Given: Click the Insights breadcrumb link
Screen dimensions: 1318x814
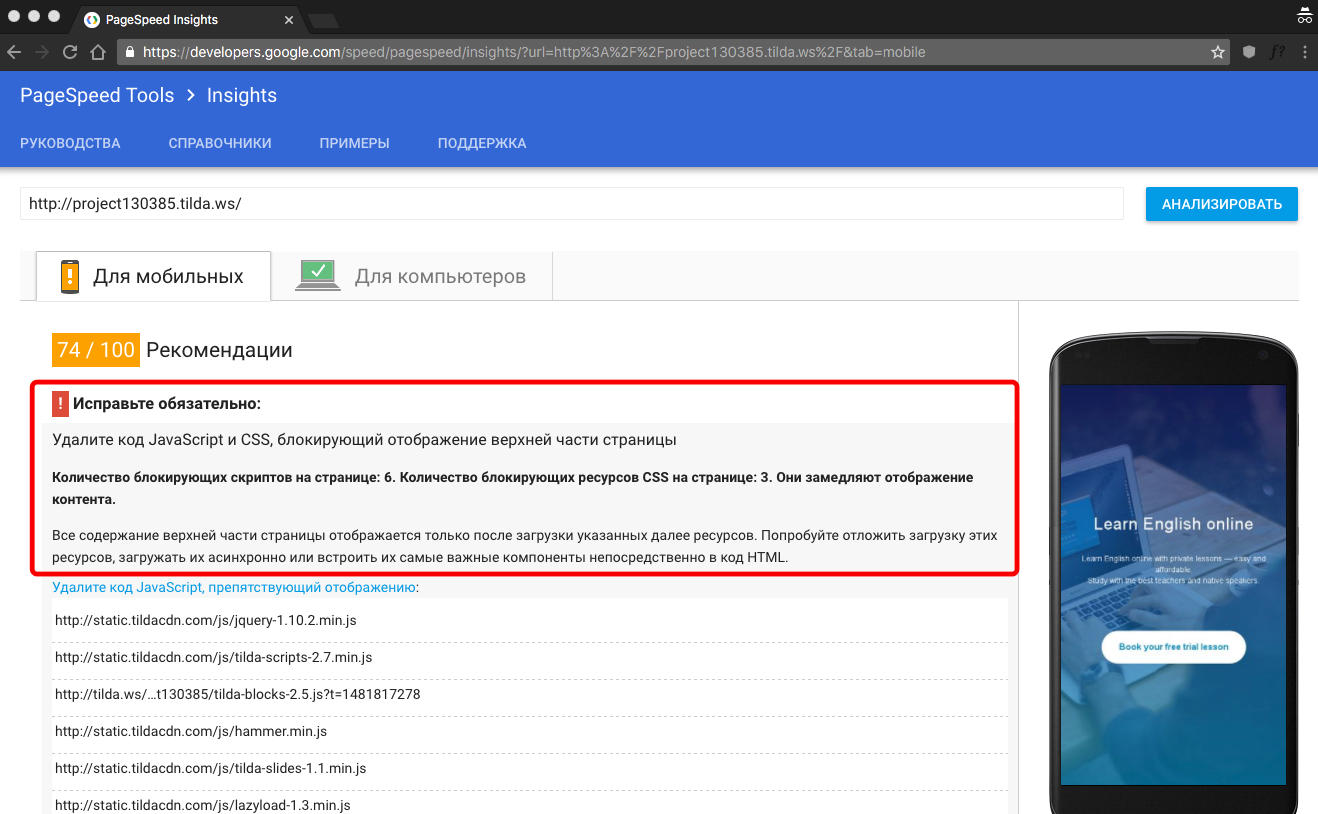Looking at the screenshot, I should [242, 95].
